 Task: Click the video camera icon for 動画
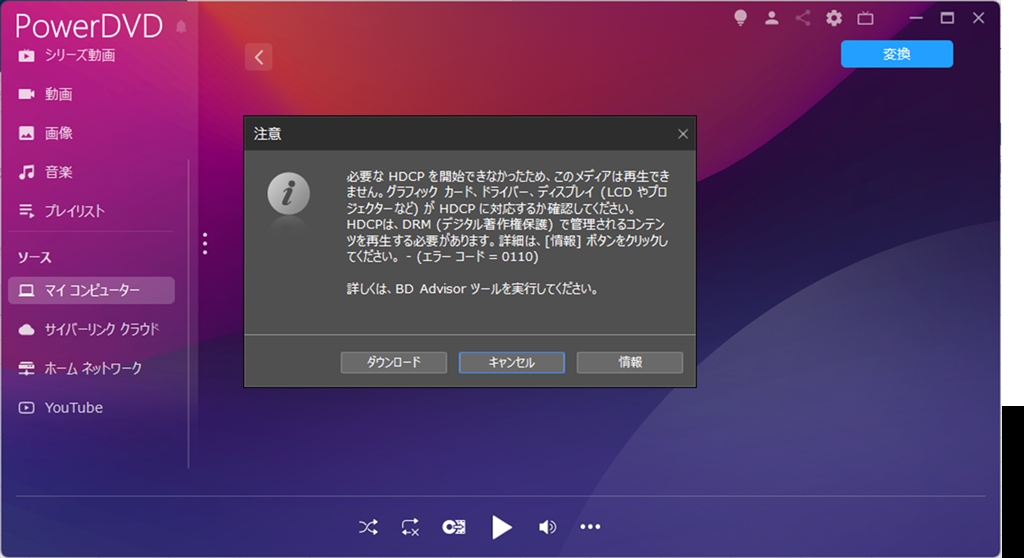26,94
